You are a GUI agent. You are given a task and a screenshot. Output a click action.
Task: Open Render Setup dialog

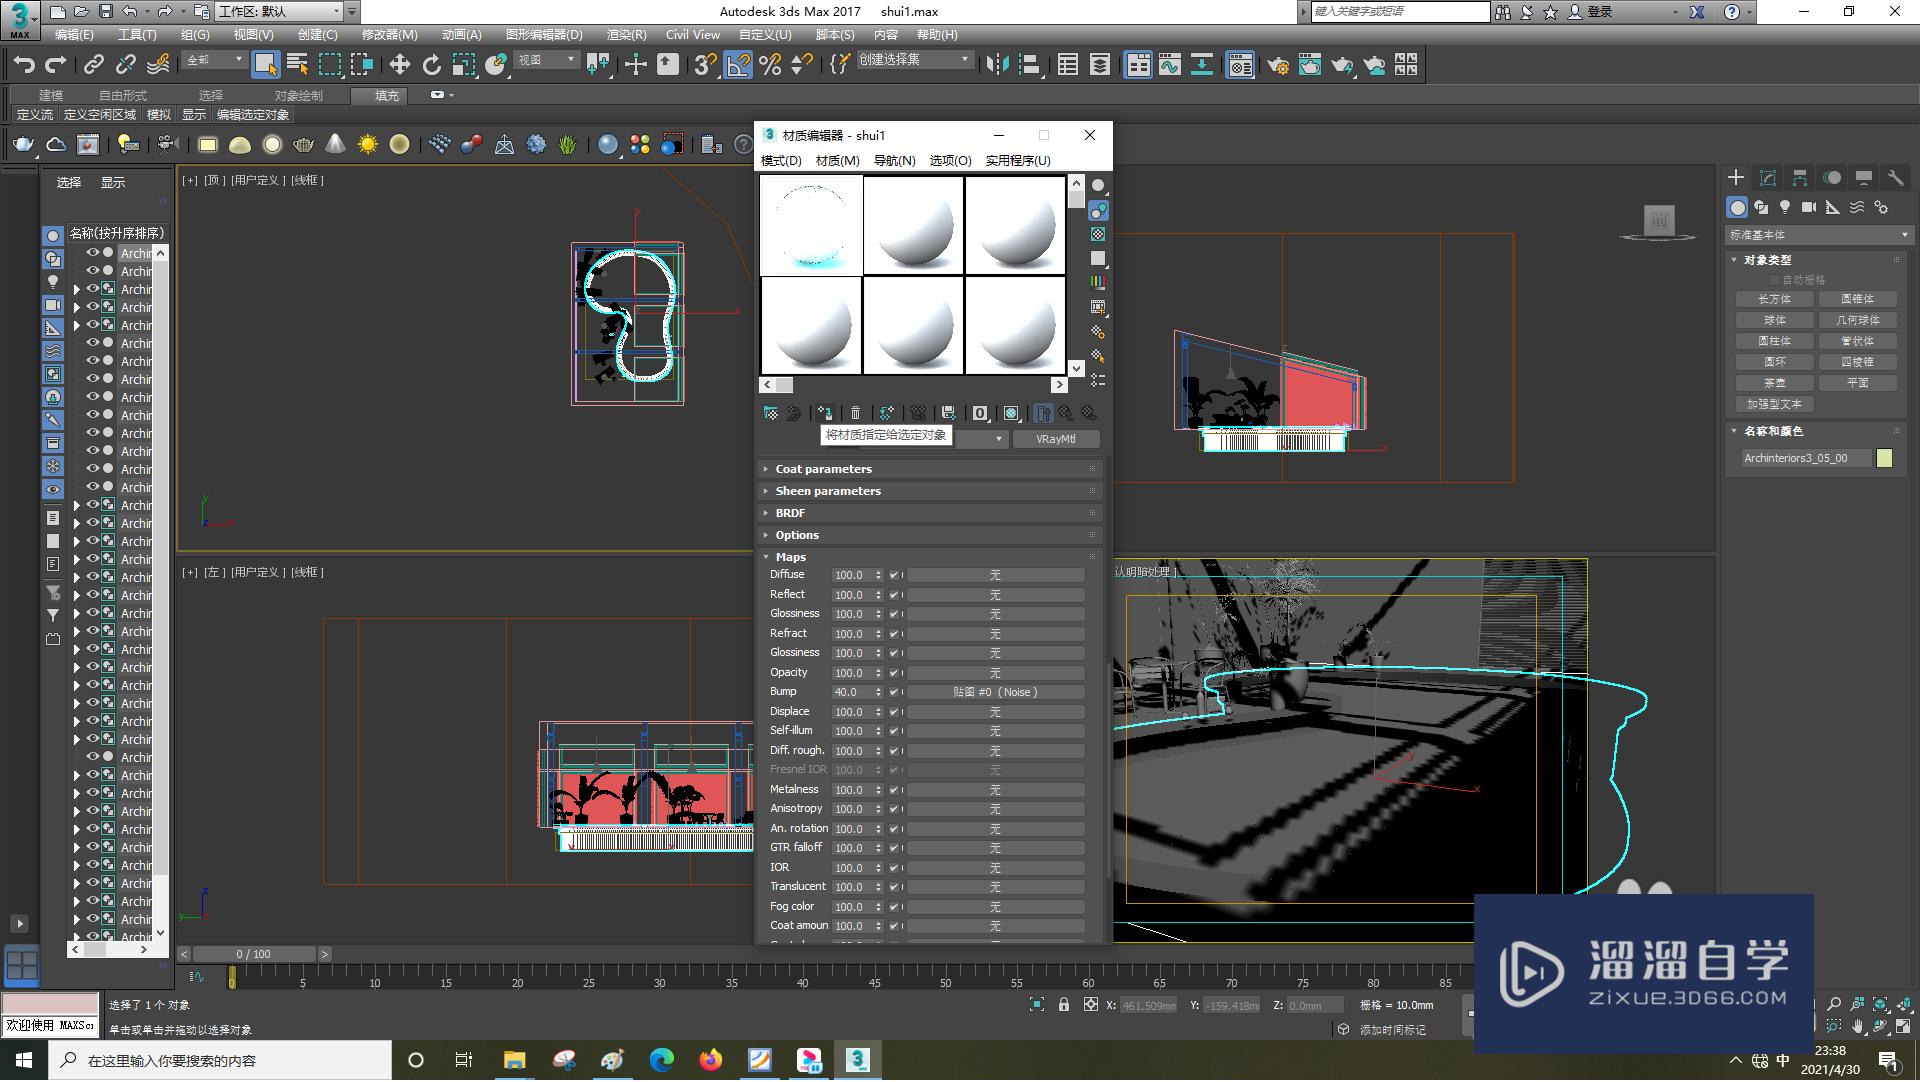coord(1278,65)
